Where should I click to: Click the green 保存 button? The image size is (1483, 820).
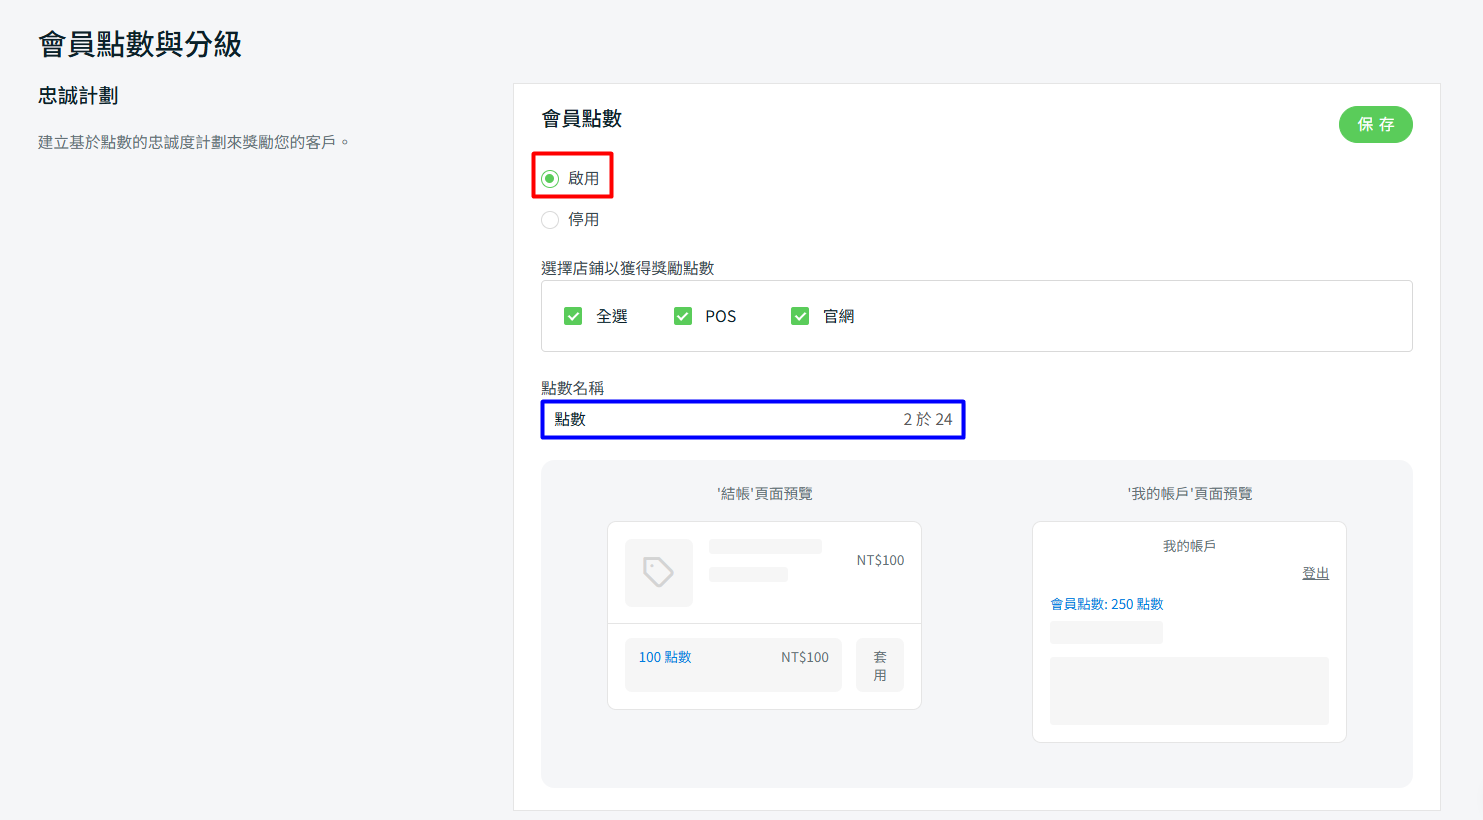click(x=1375, y=125)
